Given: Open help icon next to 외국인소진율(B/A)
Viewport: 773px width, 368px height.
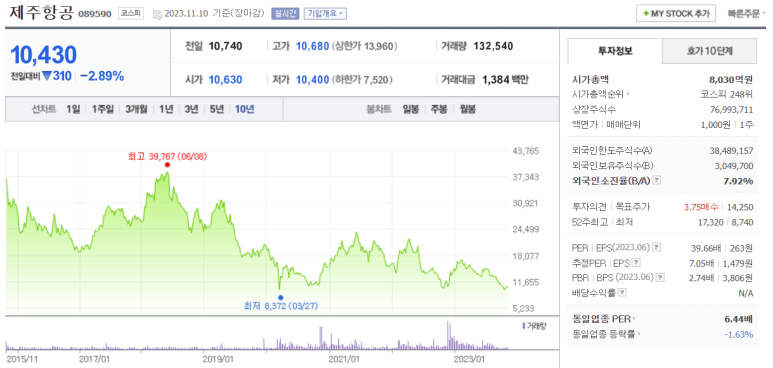Looking at the screenshot, I should point(657,181).
